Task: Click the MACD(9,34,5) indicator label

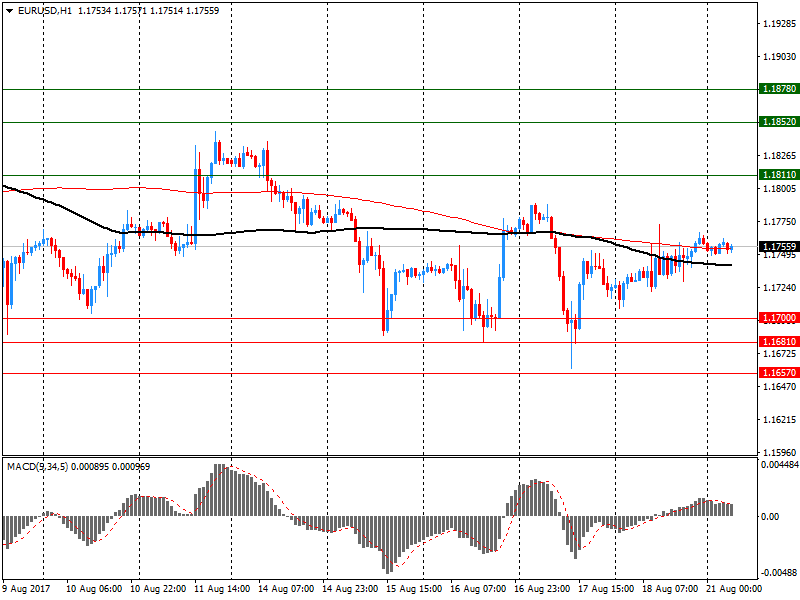Action: point(37,467)
